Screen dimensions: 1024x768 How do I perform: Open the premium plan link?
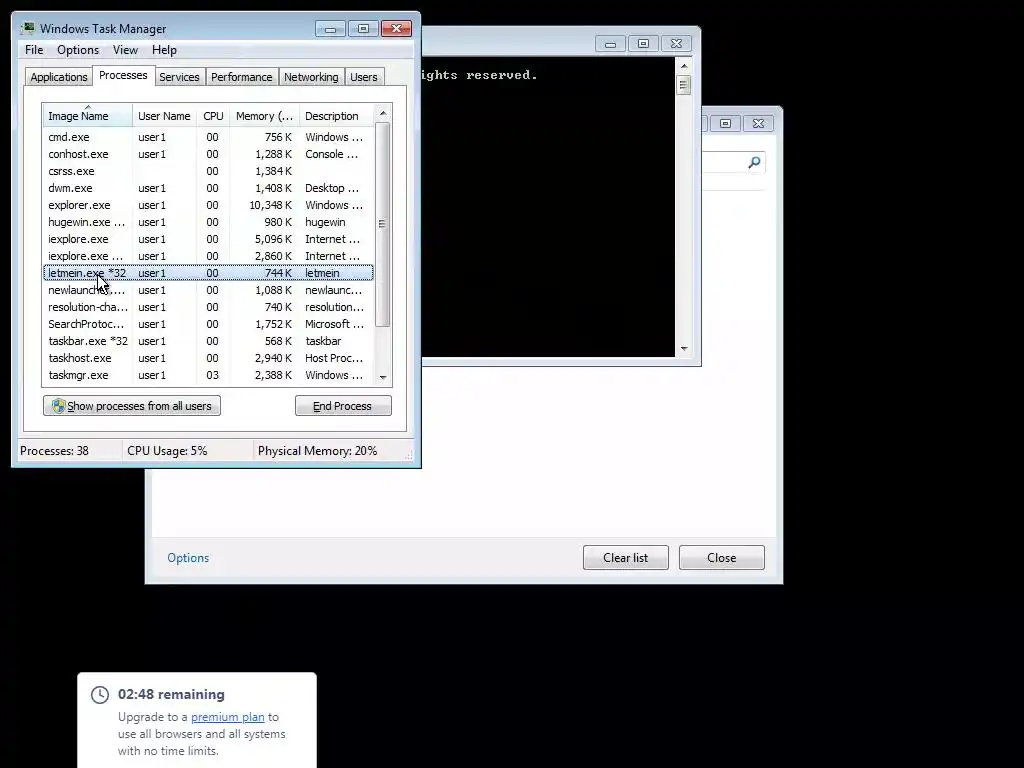pyautogui.click(x=228, y=717)
